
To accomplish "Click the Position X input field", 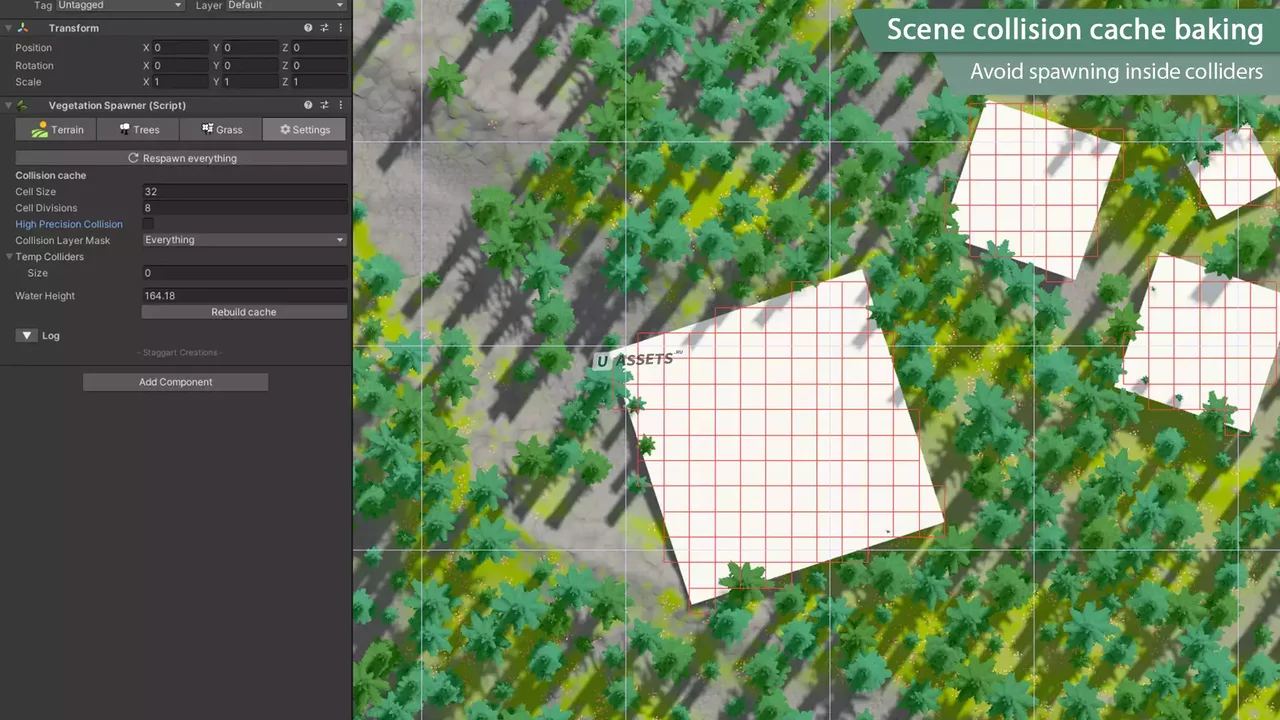I will tap(181, 48).
